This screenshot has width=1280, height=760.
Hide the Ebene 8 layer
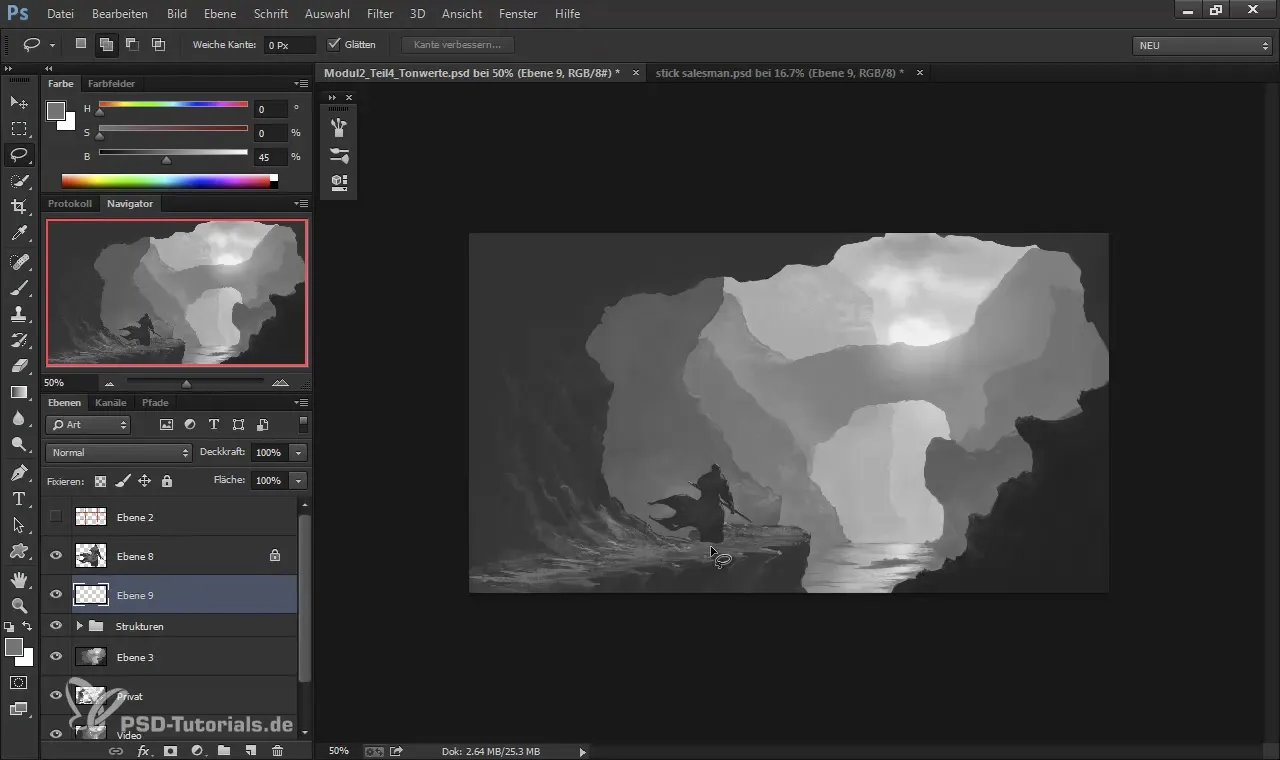tap(56, 556)
